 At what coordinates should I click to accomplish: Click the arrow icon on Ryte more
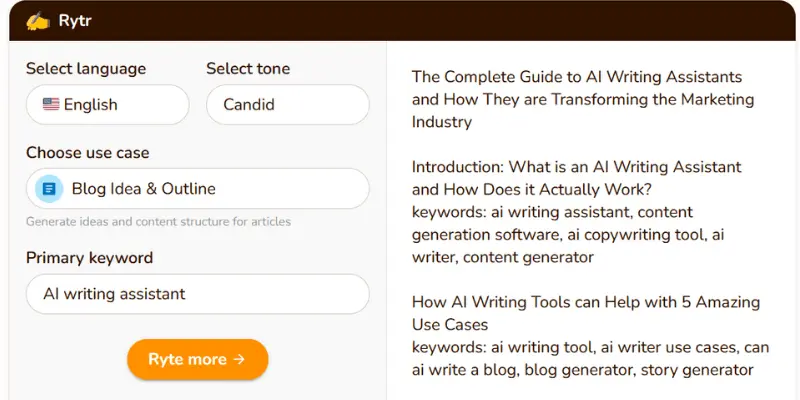click(x=239, y=359)
